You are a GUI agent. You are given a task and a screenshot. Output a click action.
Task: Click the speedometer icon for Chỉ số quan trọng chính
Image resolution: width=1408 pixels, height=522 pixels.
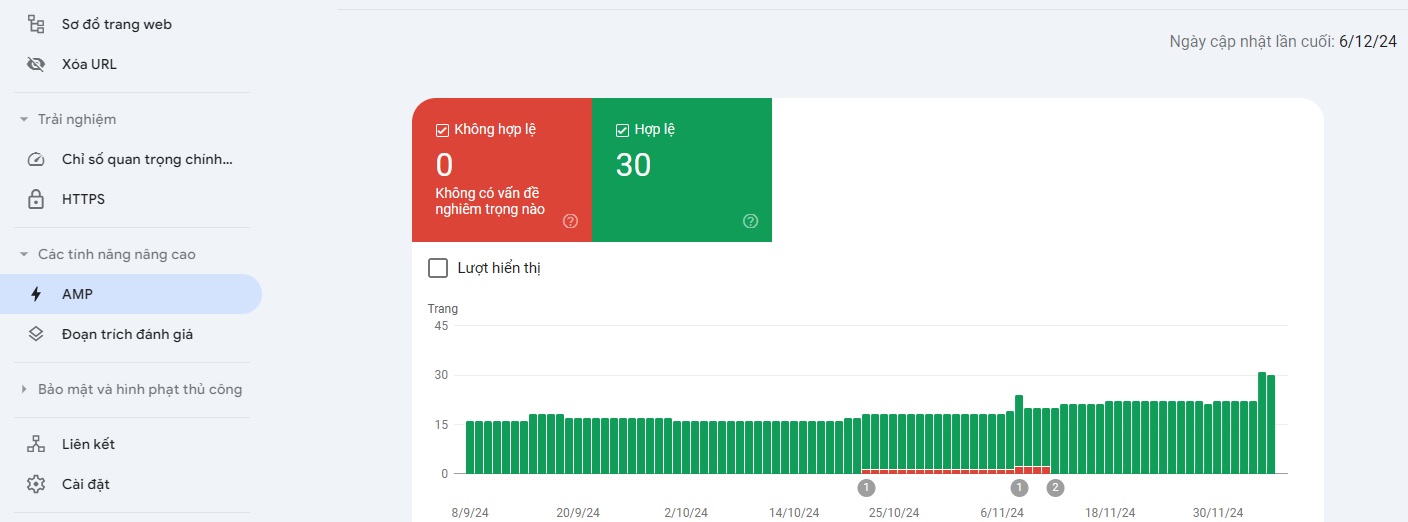(36, 159)
